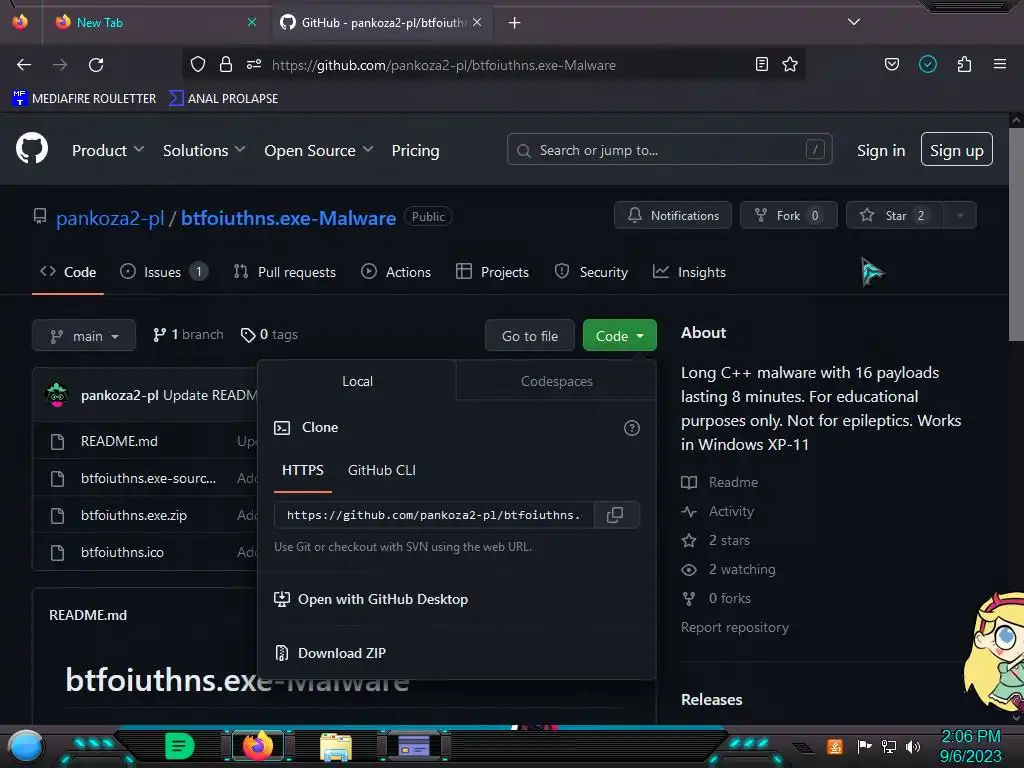1024x768 pixels.
Task: Fork the repository with Fork button
Action: point(789,216)
